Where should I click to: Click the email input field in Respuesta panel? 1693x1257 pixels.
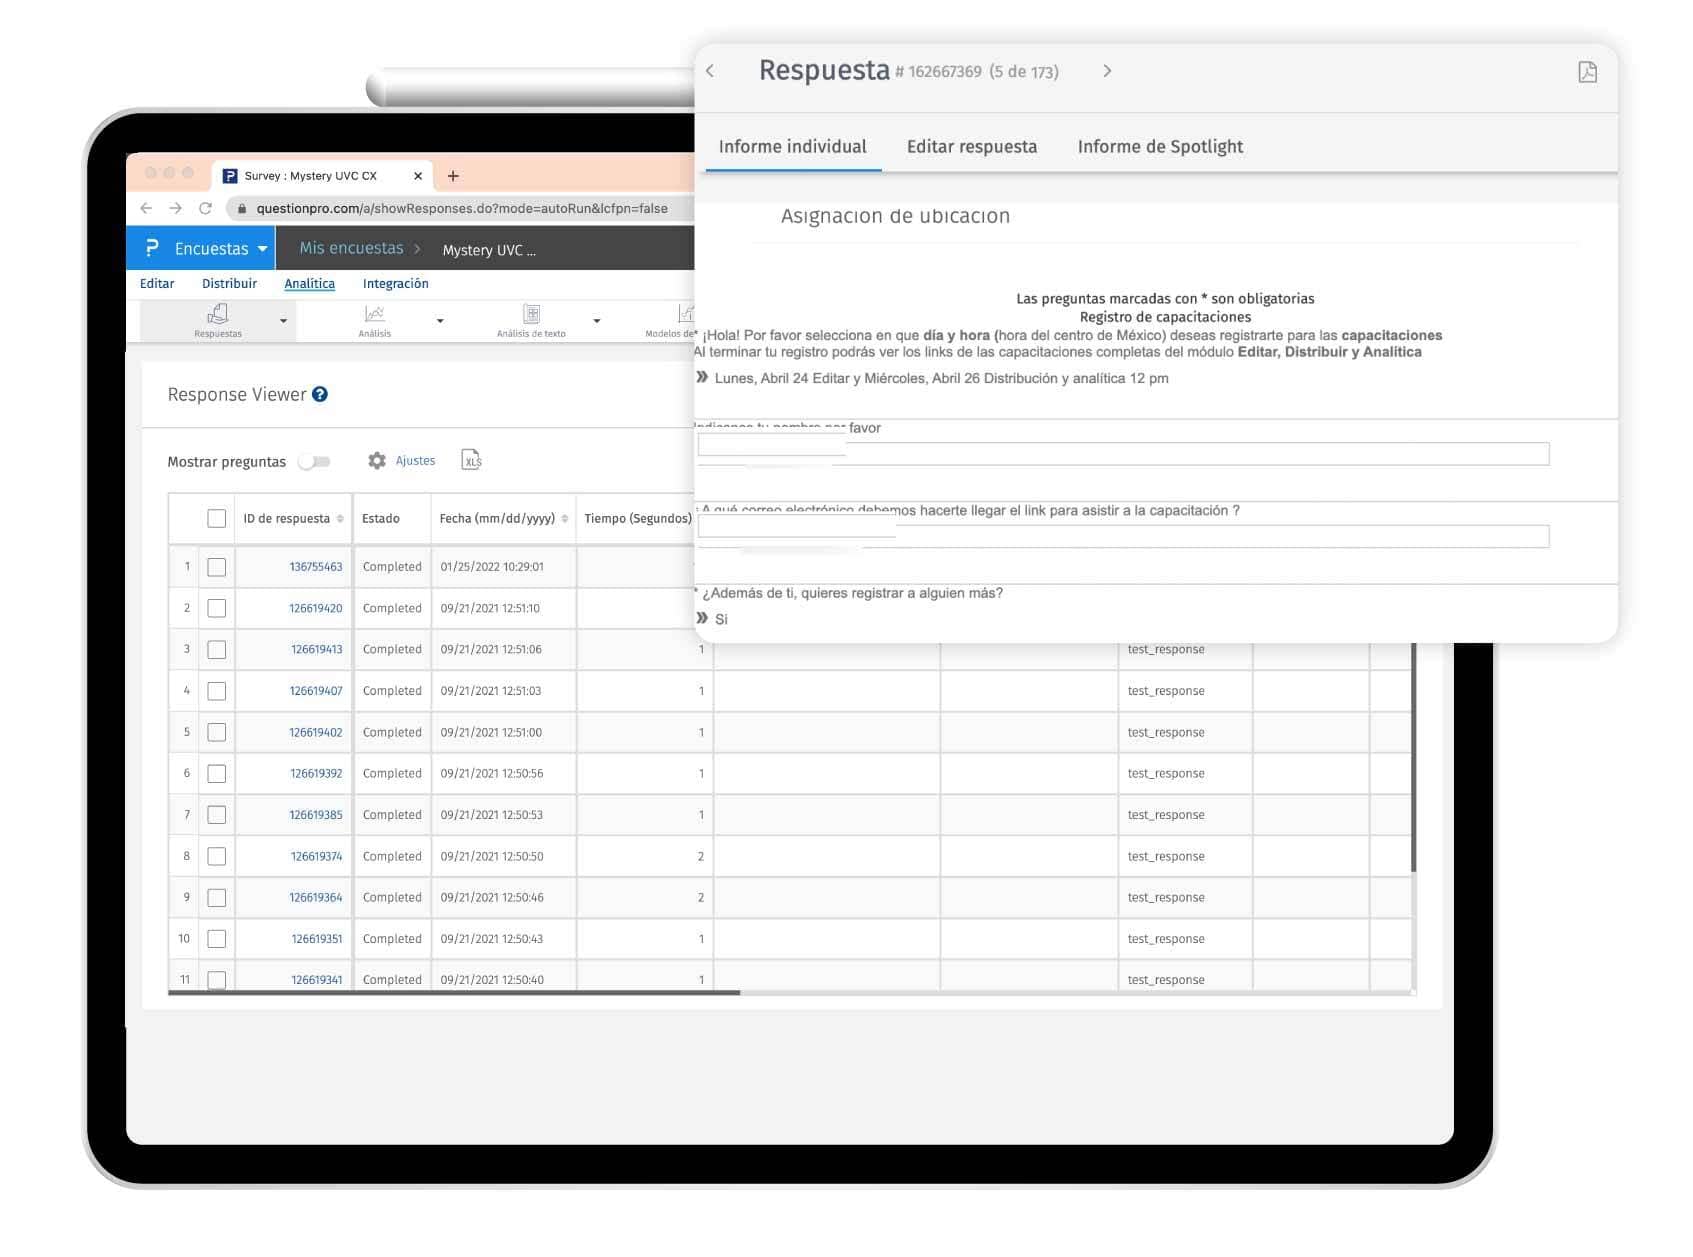tap(1123, 536)
